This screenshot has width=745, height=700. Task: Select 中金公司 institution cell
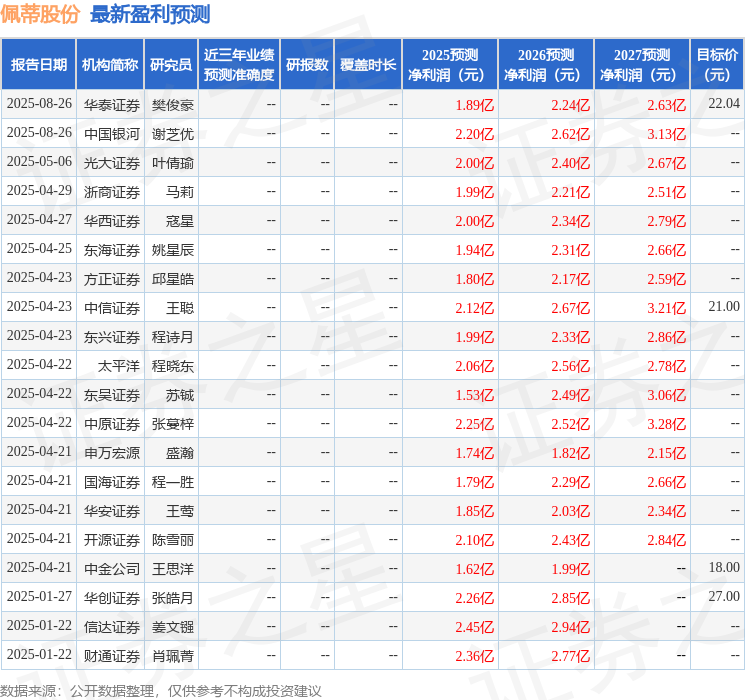pos(112,569)
